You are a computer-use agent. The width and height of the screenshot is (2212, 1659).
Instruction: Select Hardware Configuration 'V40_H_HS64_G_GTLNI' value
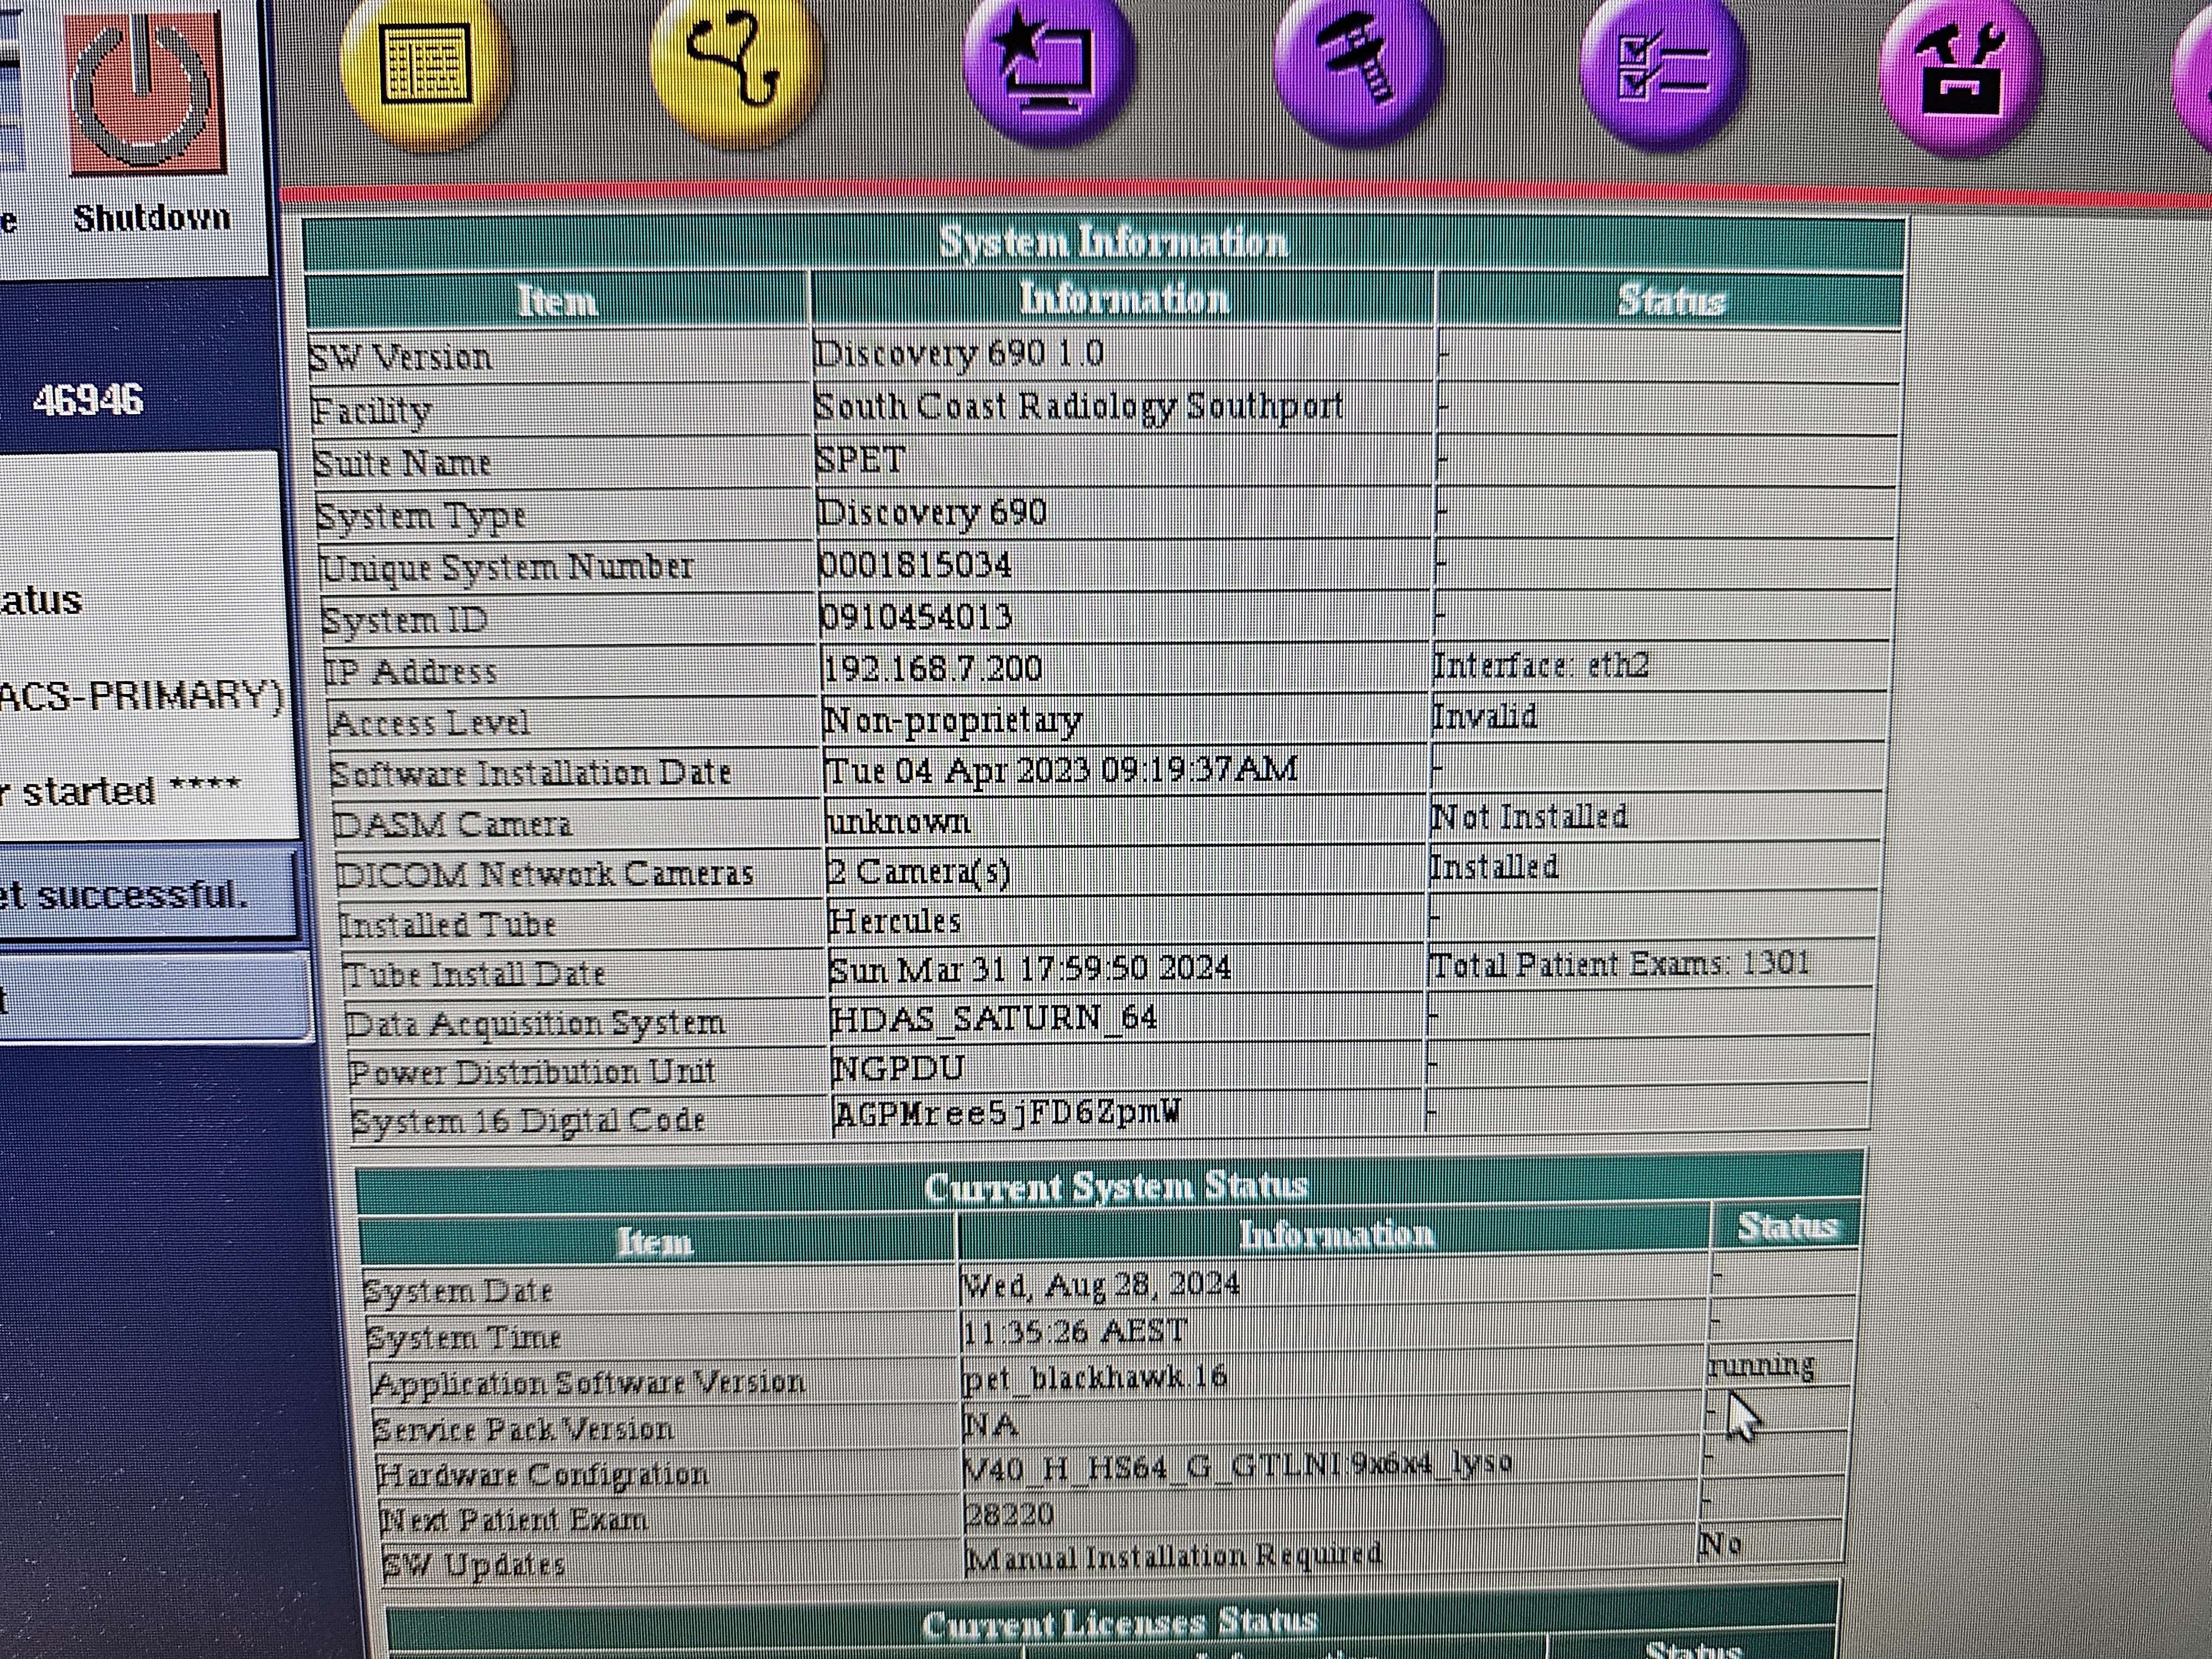1239,1466
